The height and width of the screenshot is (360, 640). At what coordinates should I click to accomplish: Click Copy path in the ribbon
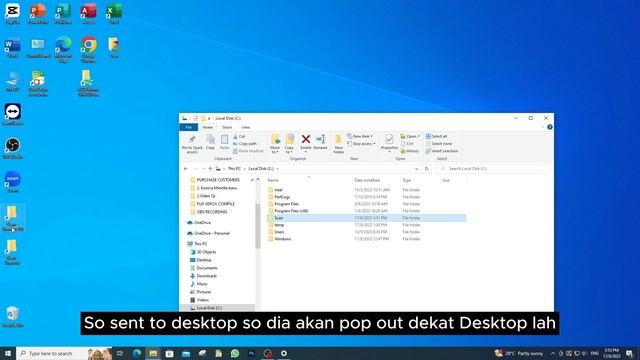pos(245,144)
